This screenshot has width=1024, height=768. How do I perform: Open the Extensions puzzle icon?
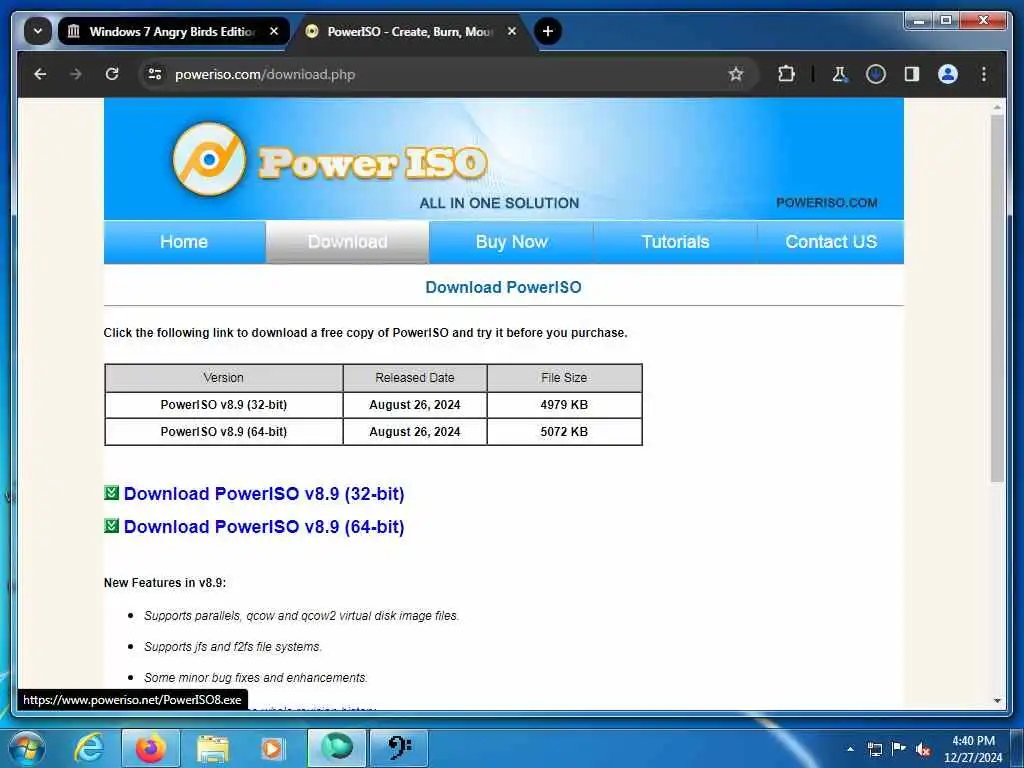tap(786, 74)
